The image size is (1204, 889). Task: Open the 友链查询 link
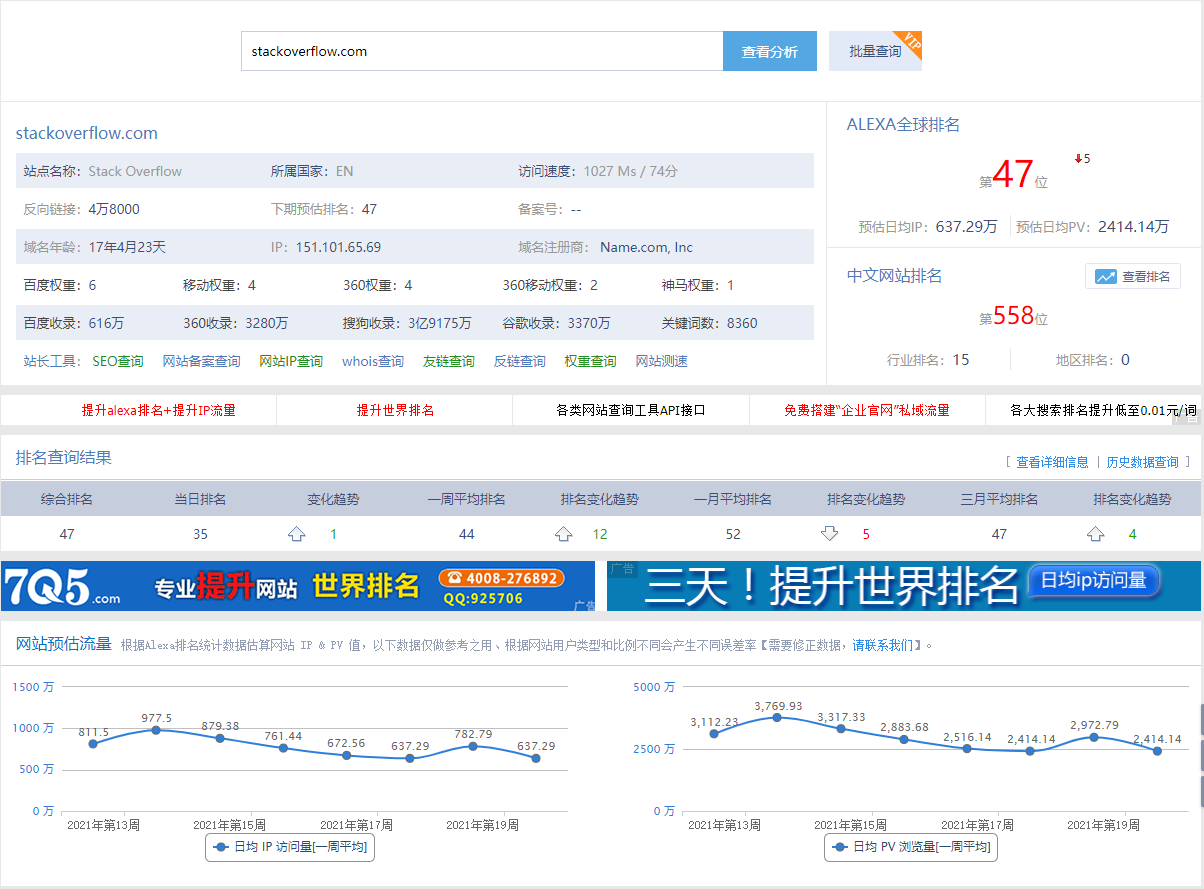click(449, 361)
